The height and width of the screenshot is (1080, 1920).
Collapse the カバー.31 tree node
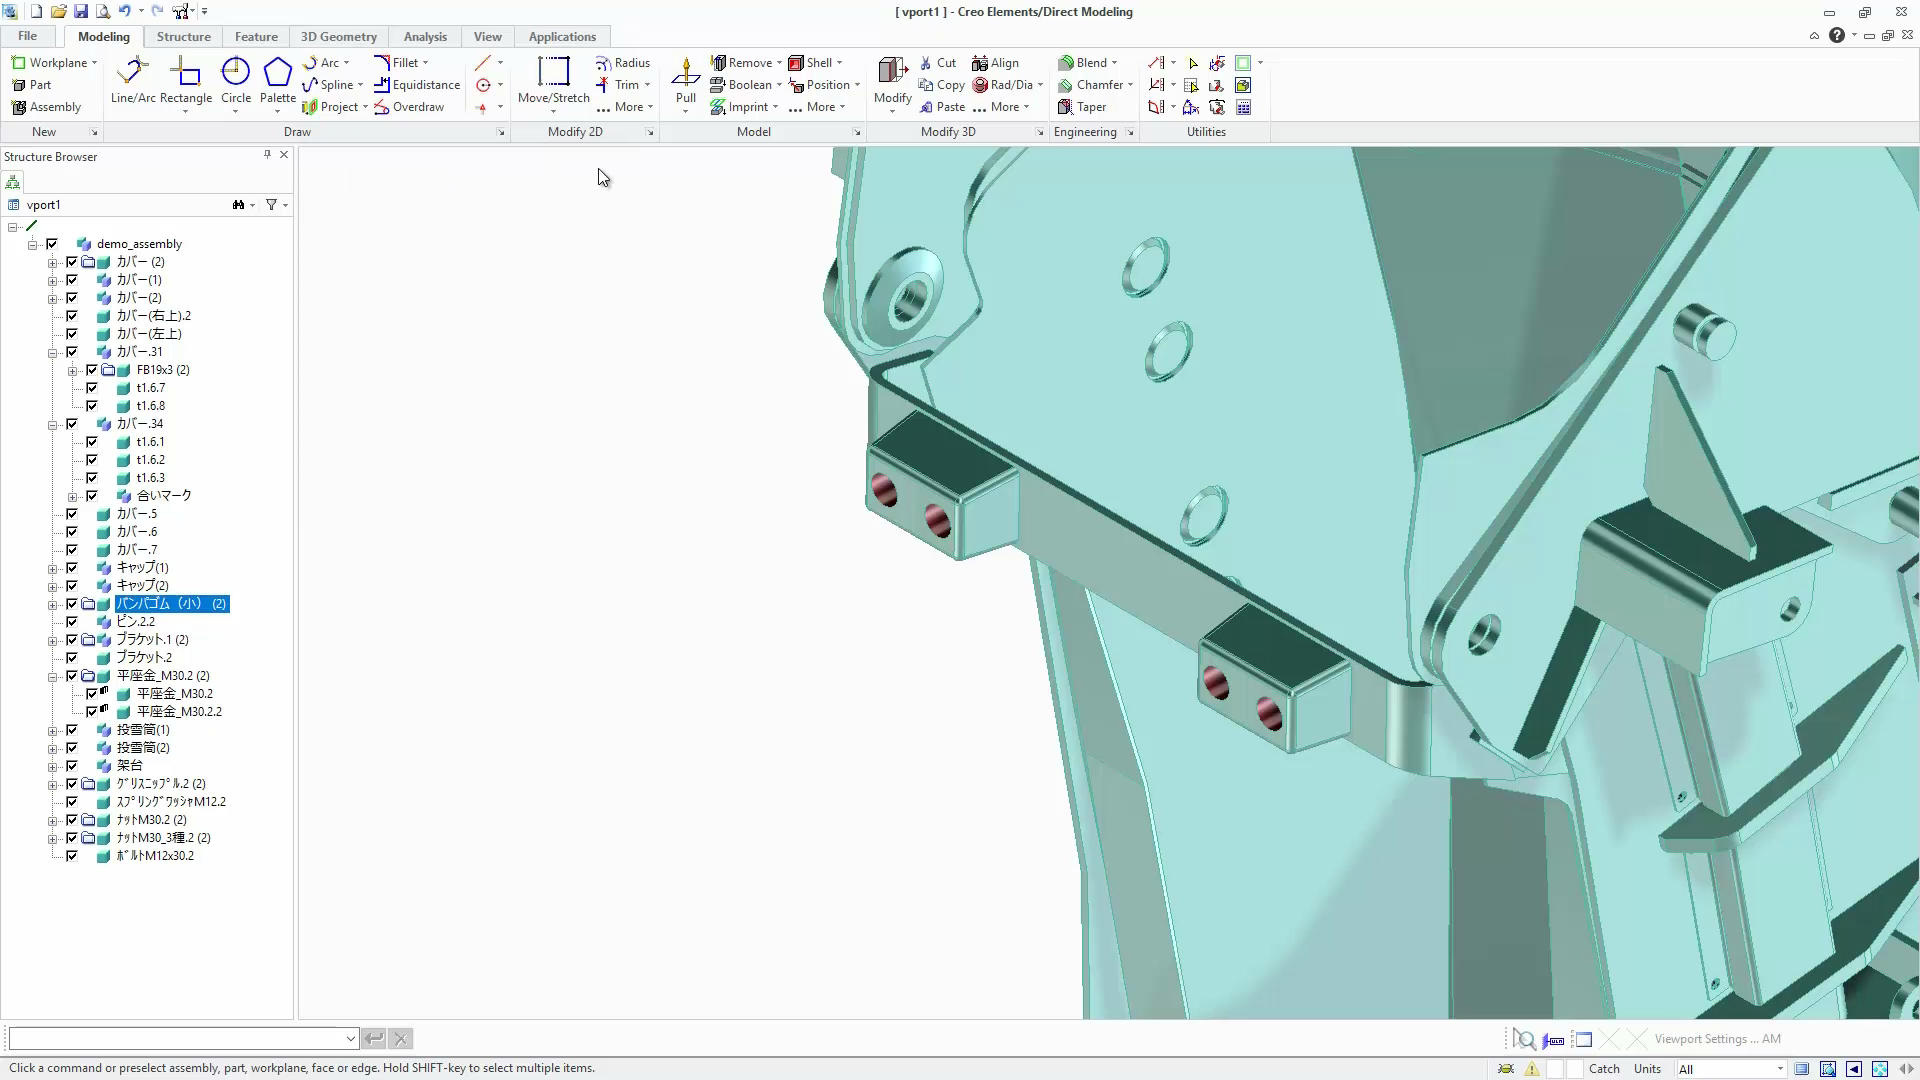point(53,352)
